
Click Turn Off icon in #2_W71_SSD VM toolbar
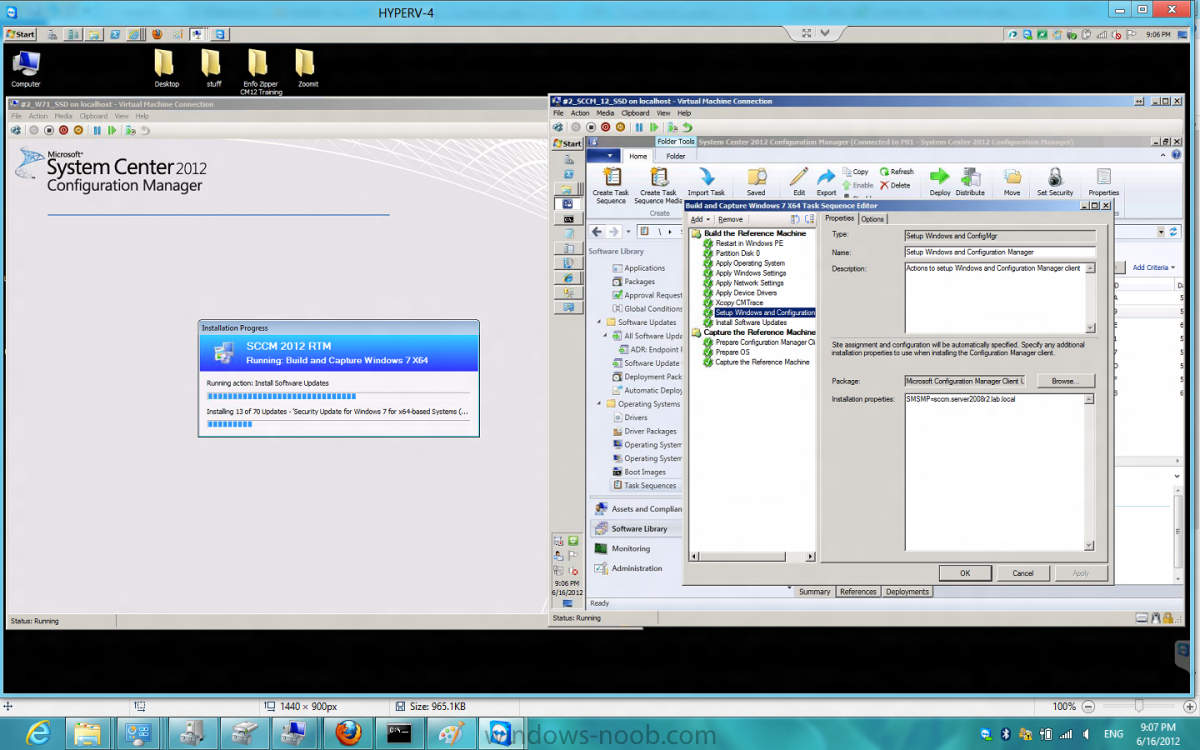[x=48, y=130]
